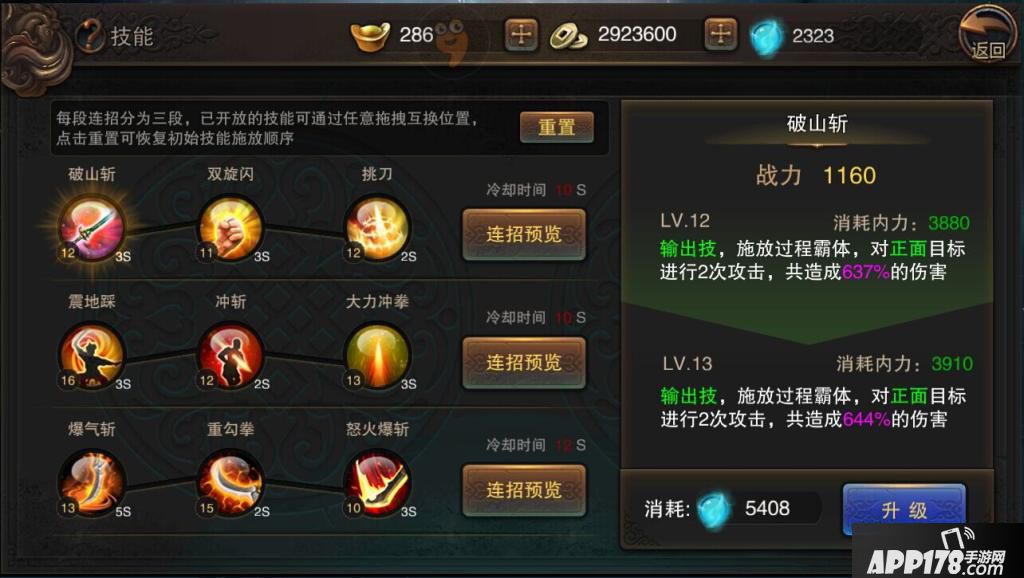Image resolution: width=1024 pixels, height=578 pixels.
Task: Select the 破山斩 skill icon
Action: (x=91, y=229)
